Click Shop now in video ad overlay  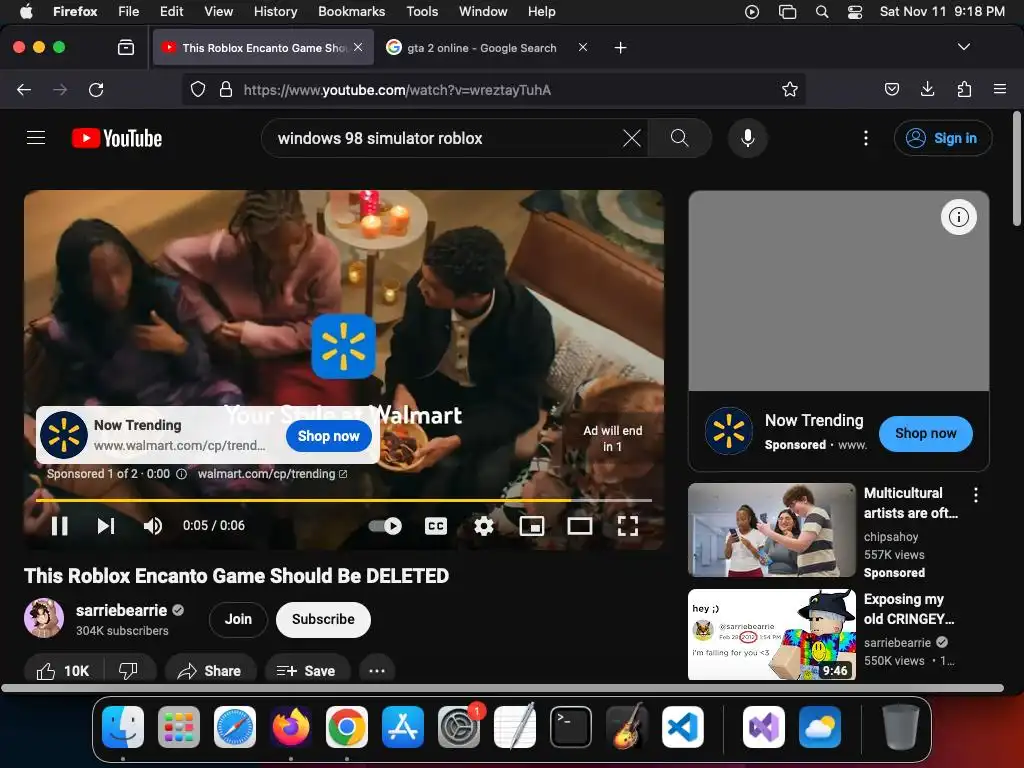point(328,436)
